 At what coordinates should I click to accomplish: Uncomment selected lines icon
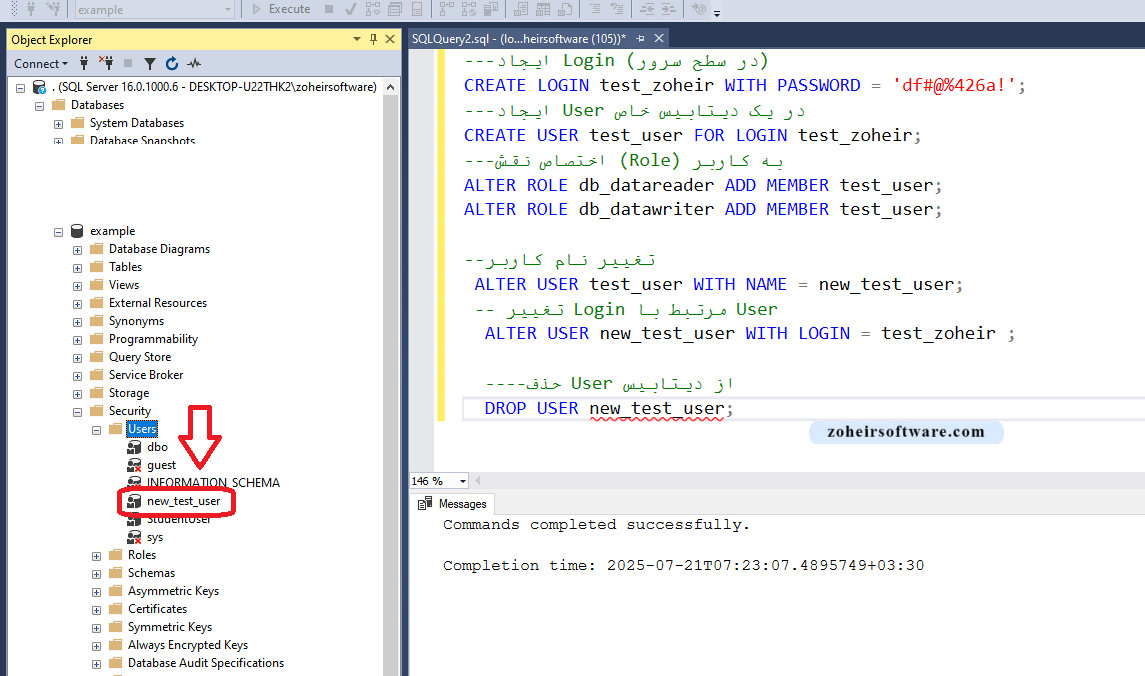[617, 9]
